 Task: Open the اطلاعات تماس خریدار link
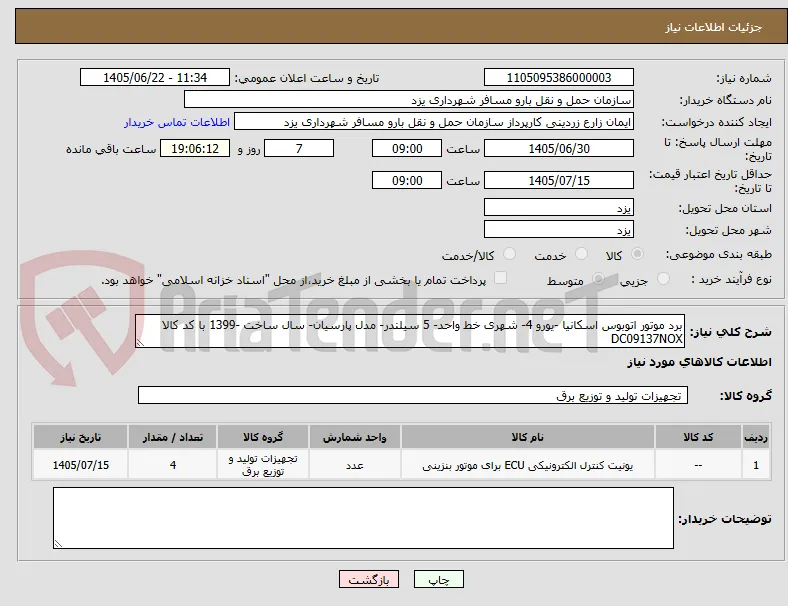[177, 122]
